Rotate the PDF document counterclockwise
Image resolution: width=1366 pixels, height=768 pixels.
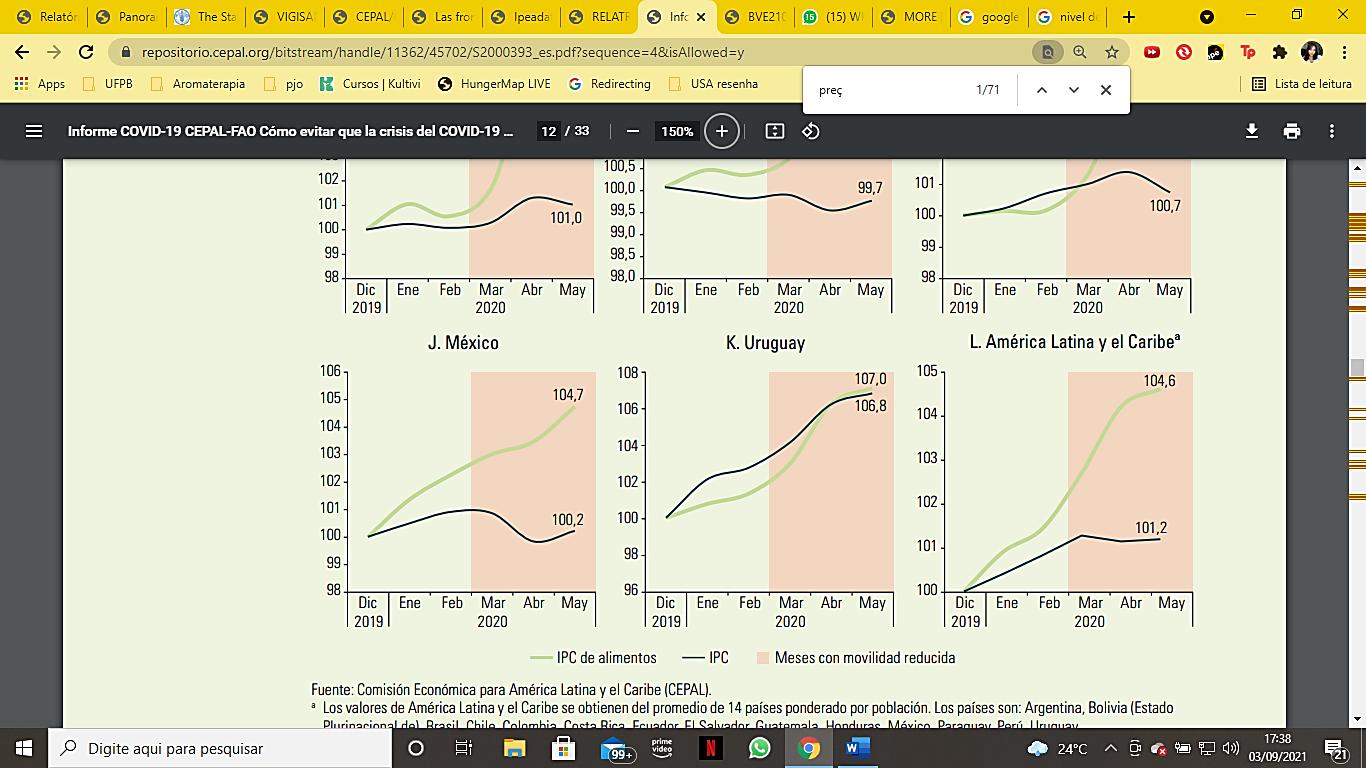pyautogui.click(x=811, y=131)
